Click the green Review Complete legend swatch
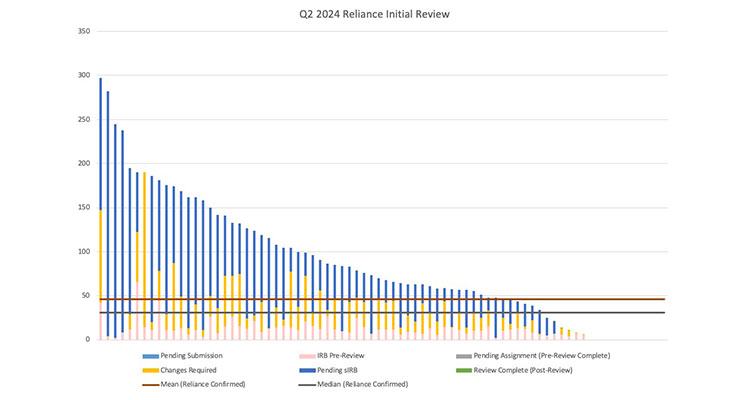 [x=465, y=370]
